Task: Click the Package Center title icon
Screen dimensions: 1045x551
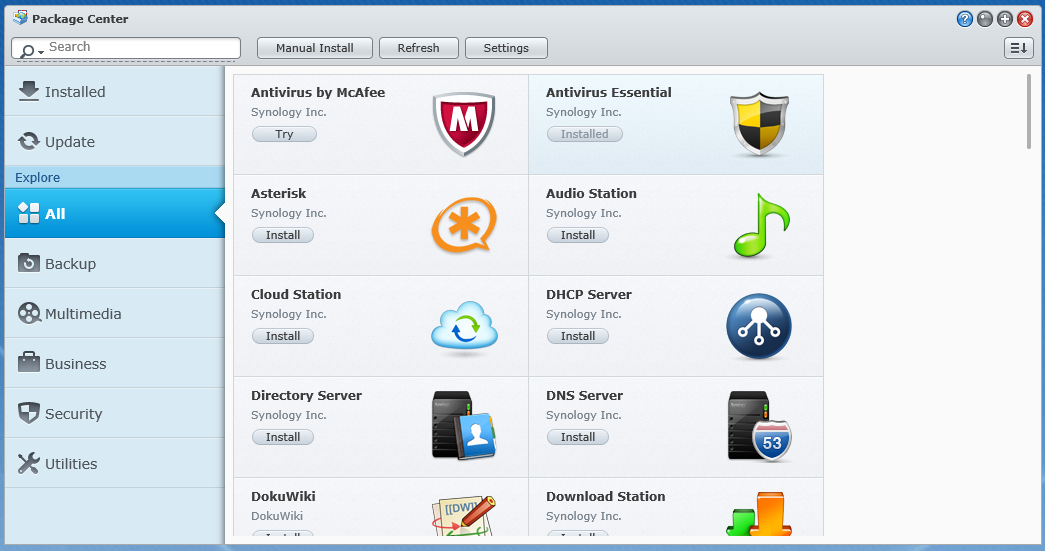Action: [20, 18]
